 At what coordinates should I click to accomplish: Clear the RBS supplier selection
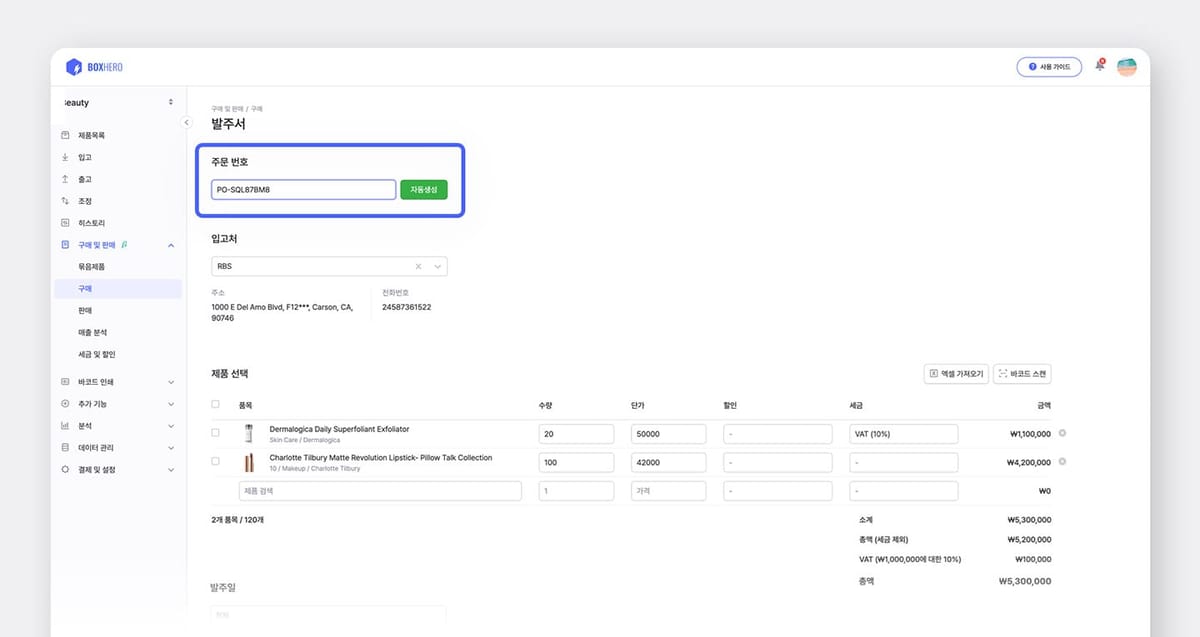[419, 267]
